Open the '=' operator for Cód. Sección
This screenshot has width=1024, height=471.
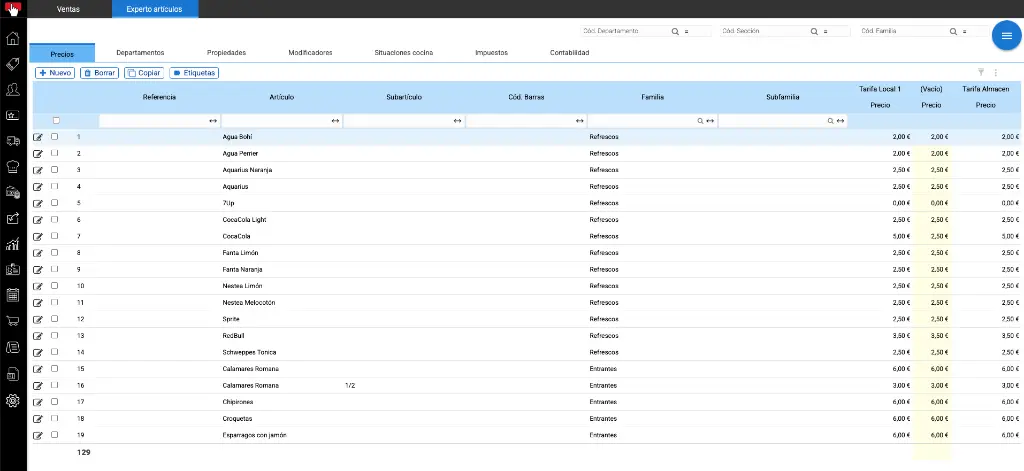(x=825, y=31)
